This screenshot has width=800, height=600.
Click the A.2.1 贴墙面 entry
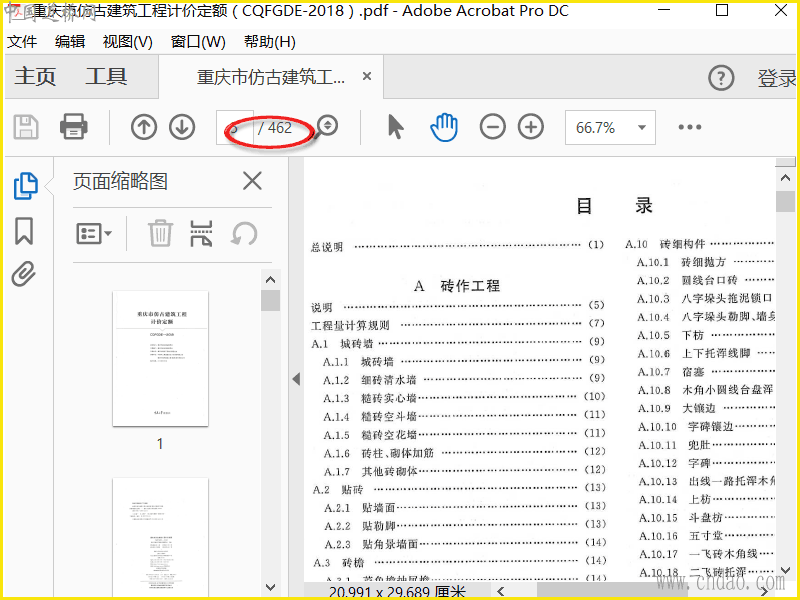tap(464, 508)
